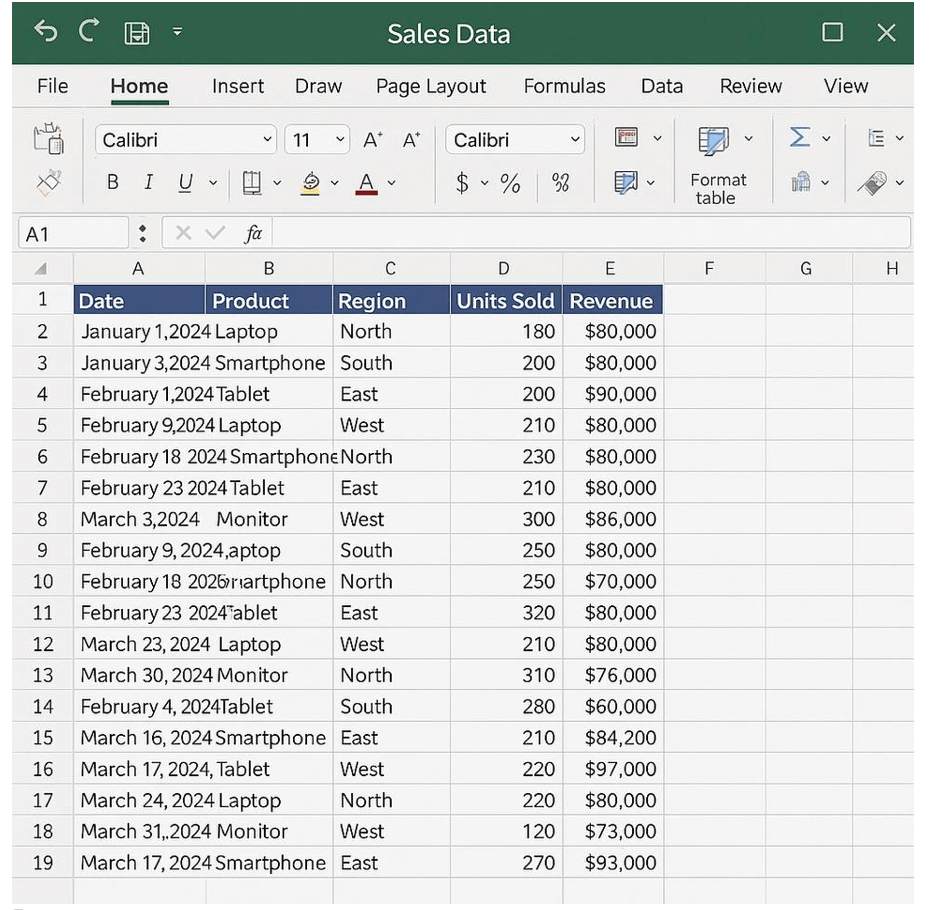
Task: Click the Select All corner triangle
Action: pyautogui.click(x=41, y=268)
